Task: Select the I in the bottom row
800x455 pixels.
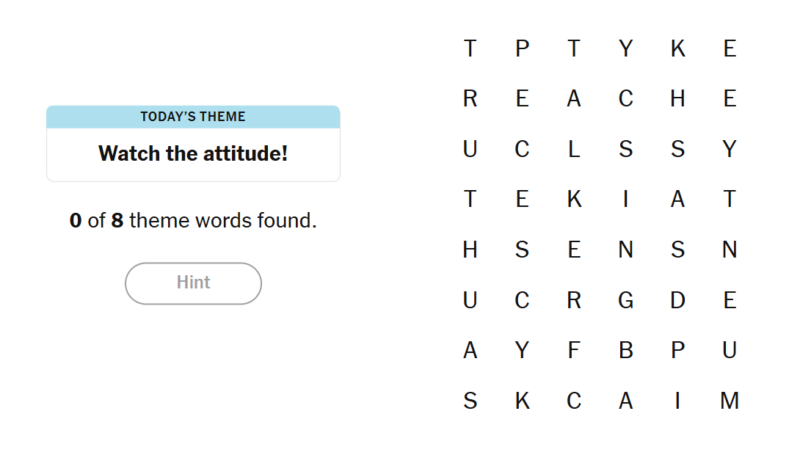Action: pos(678,401)
